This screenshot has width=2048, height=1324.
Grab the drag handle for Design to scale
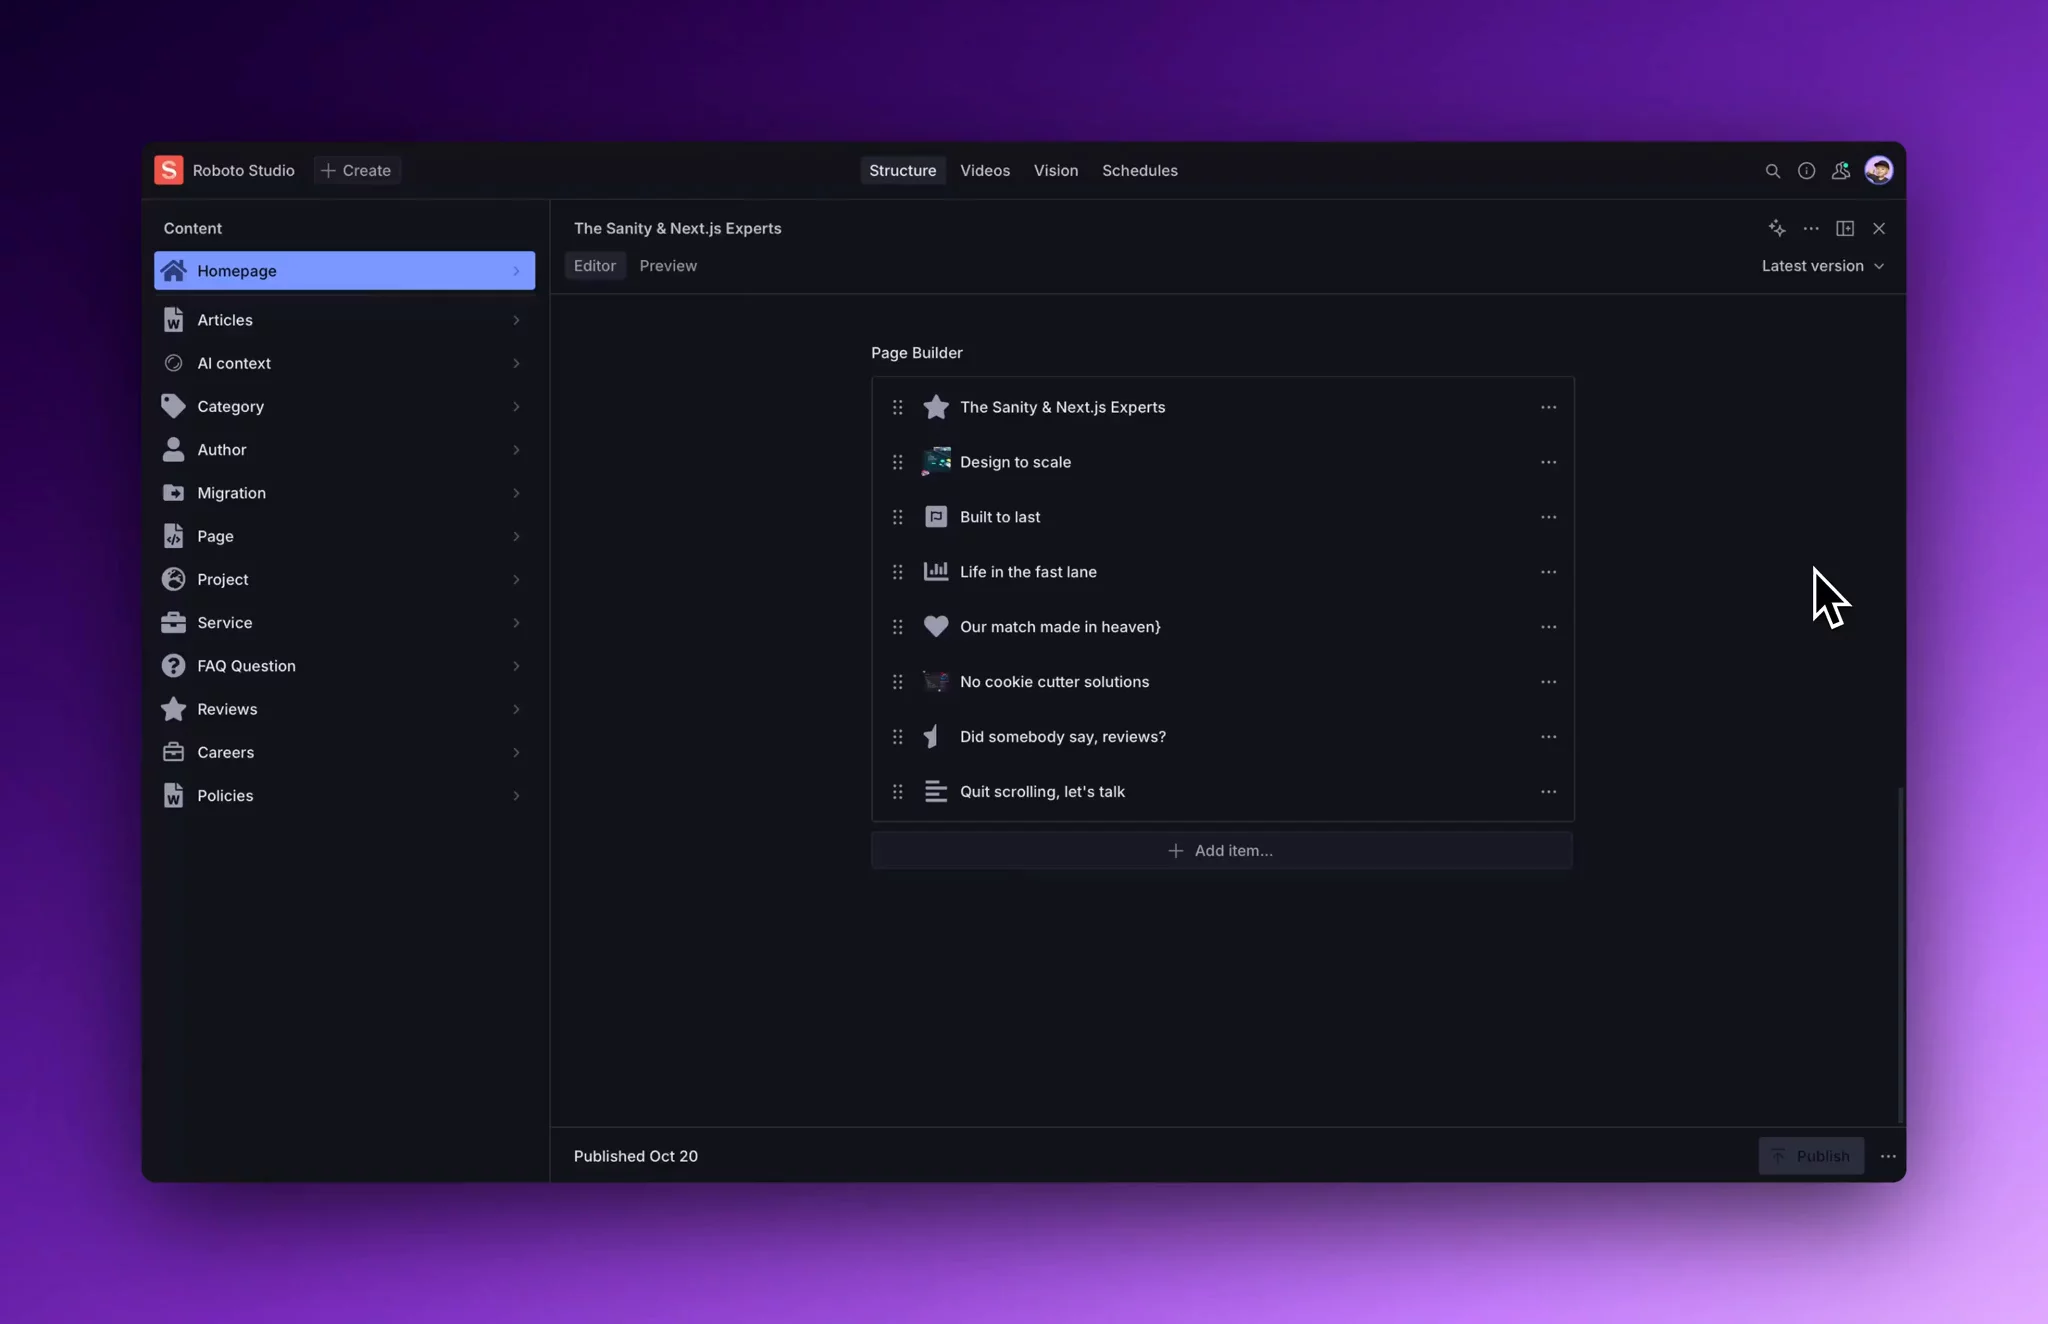(897, 462)
